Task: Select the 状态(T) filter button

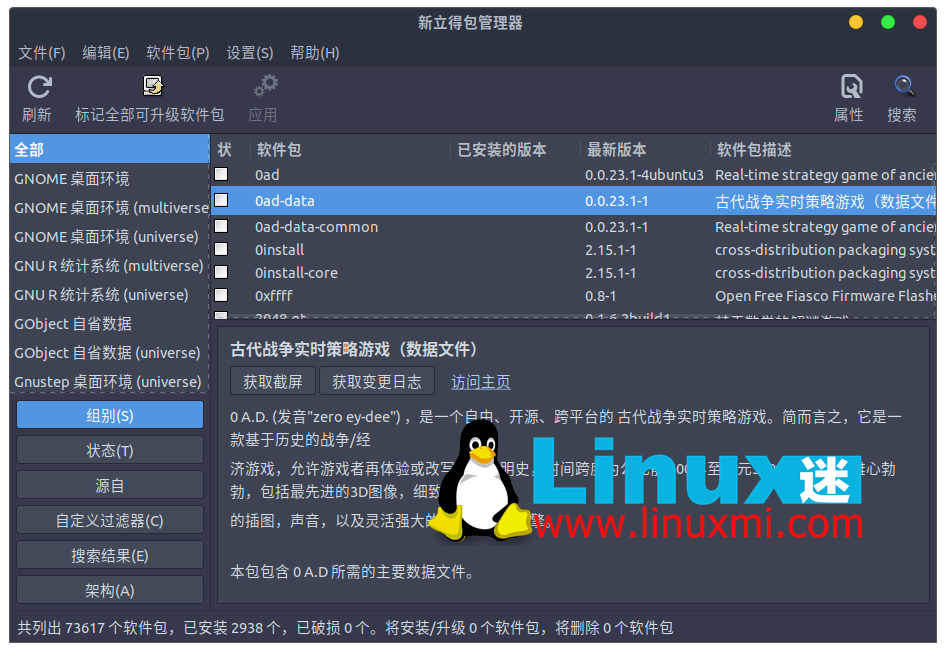Action: pos(110,450)
